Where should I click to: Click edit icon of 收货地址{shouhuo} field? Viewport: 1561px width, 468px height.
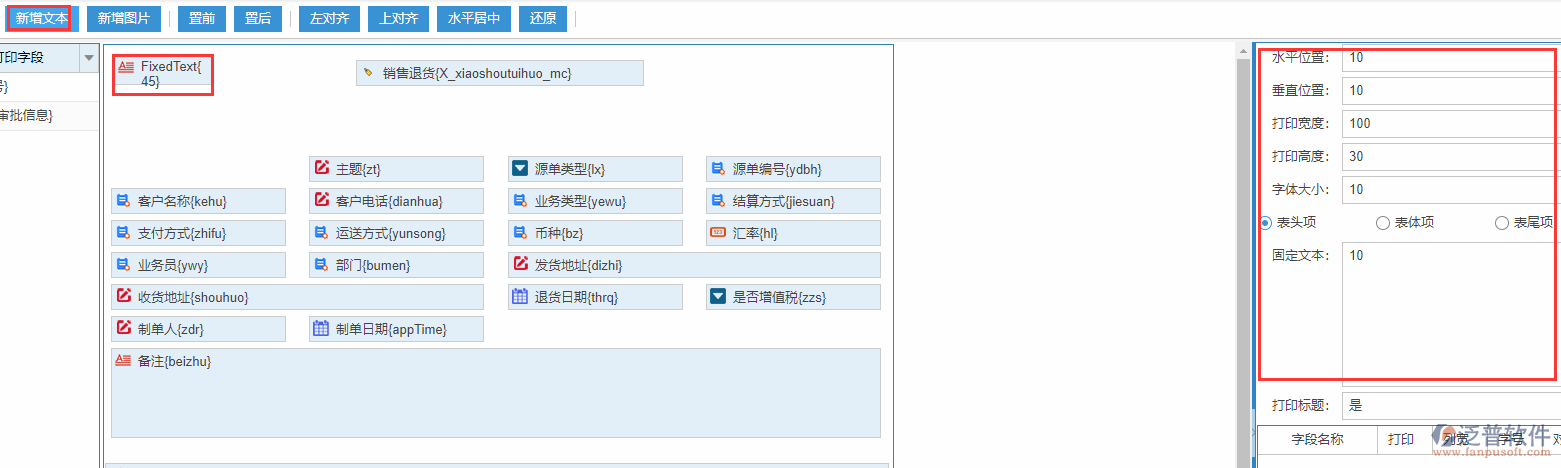[123, 296]
